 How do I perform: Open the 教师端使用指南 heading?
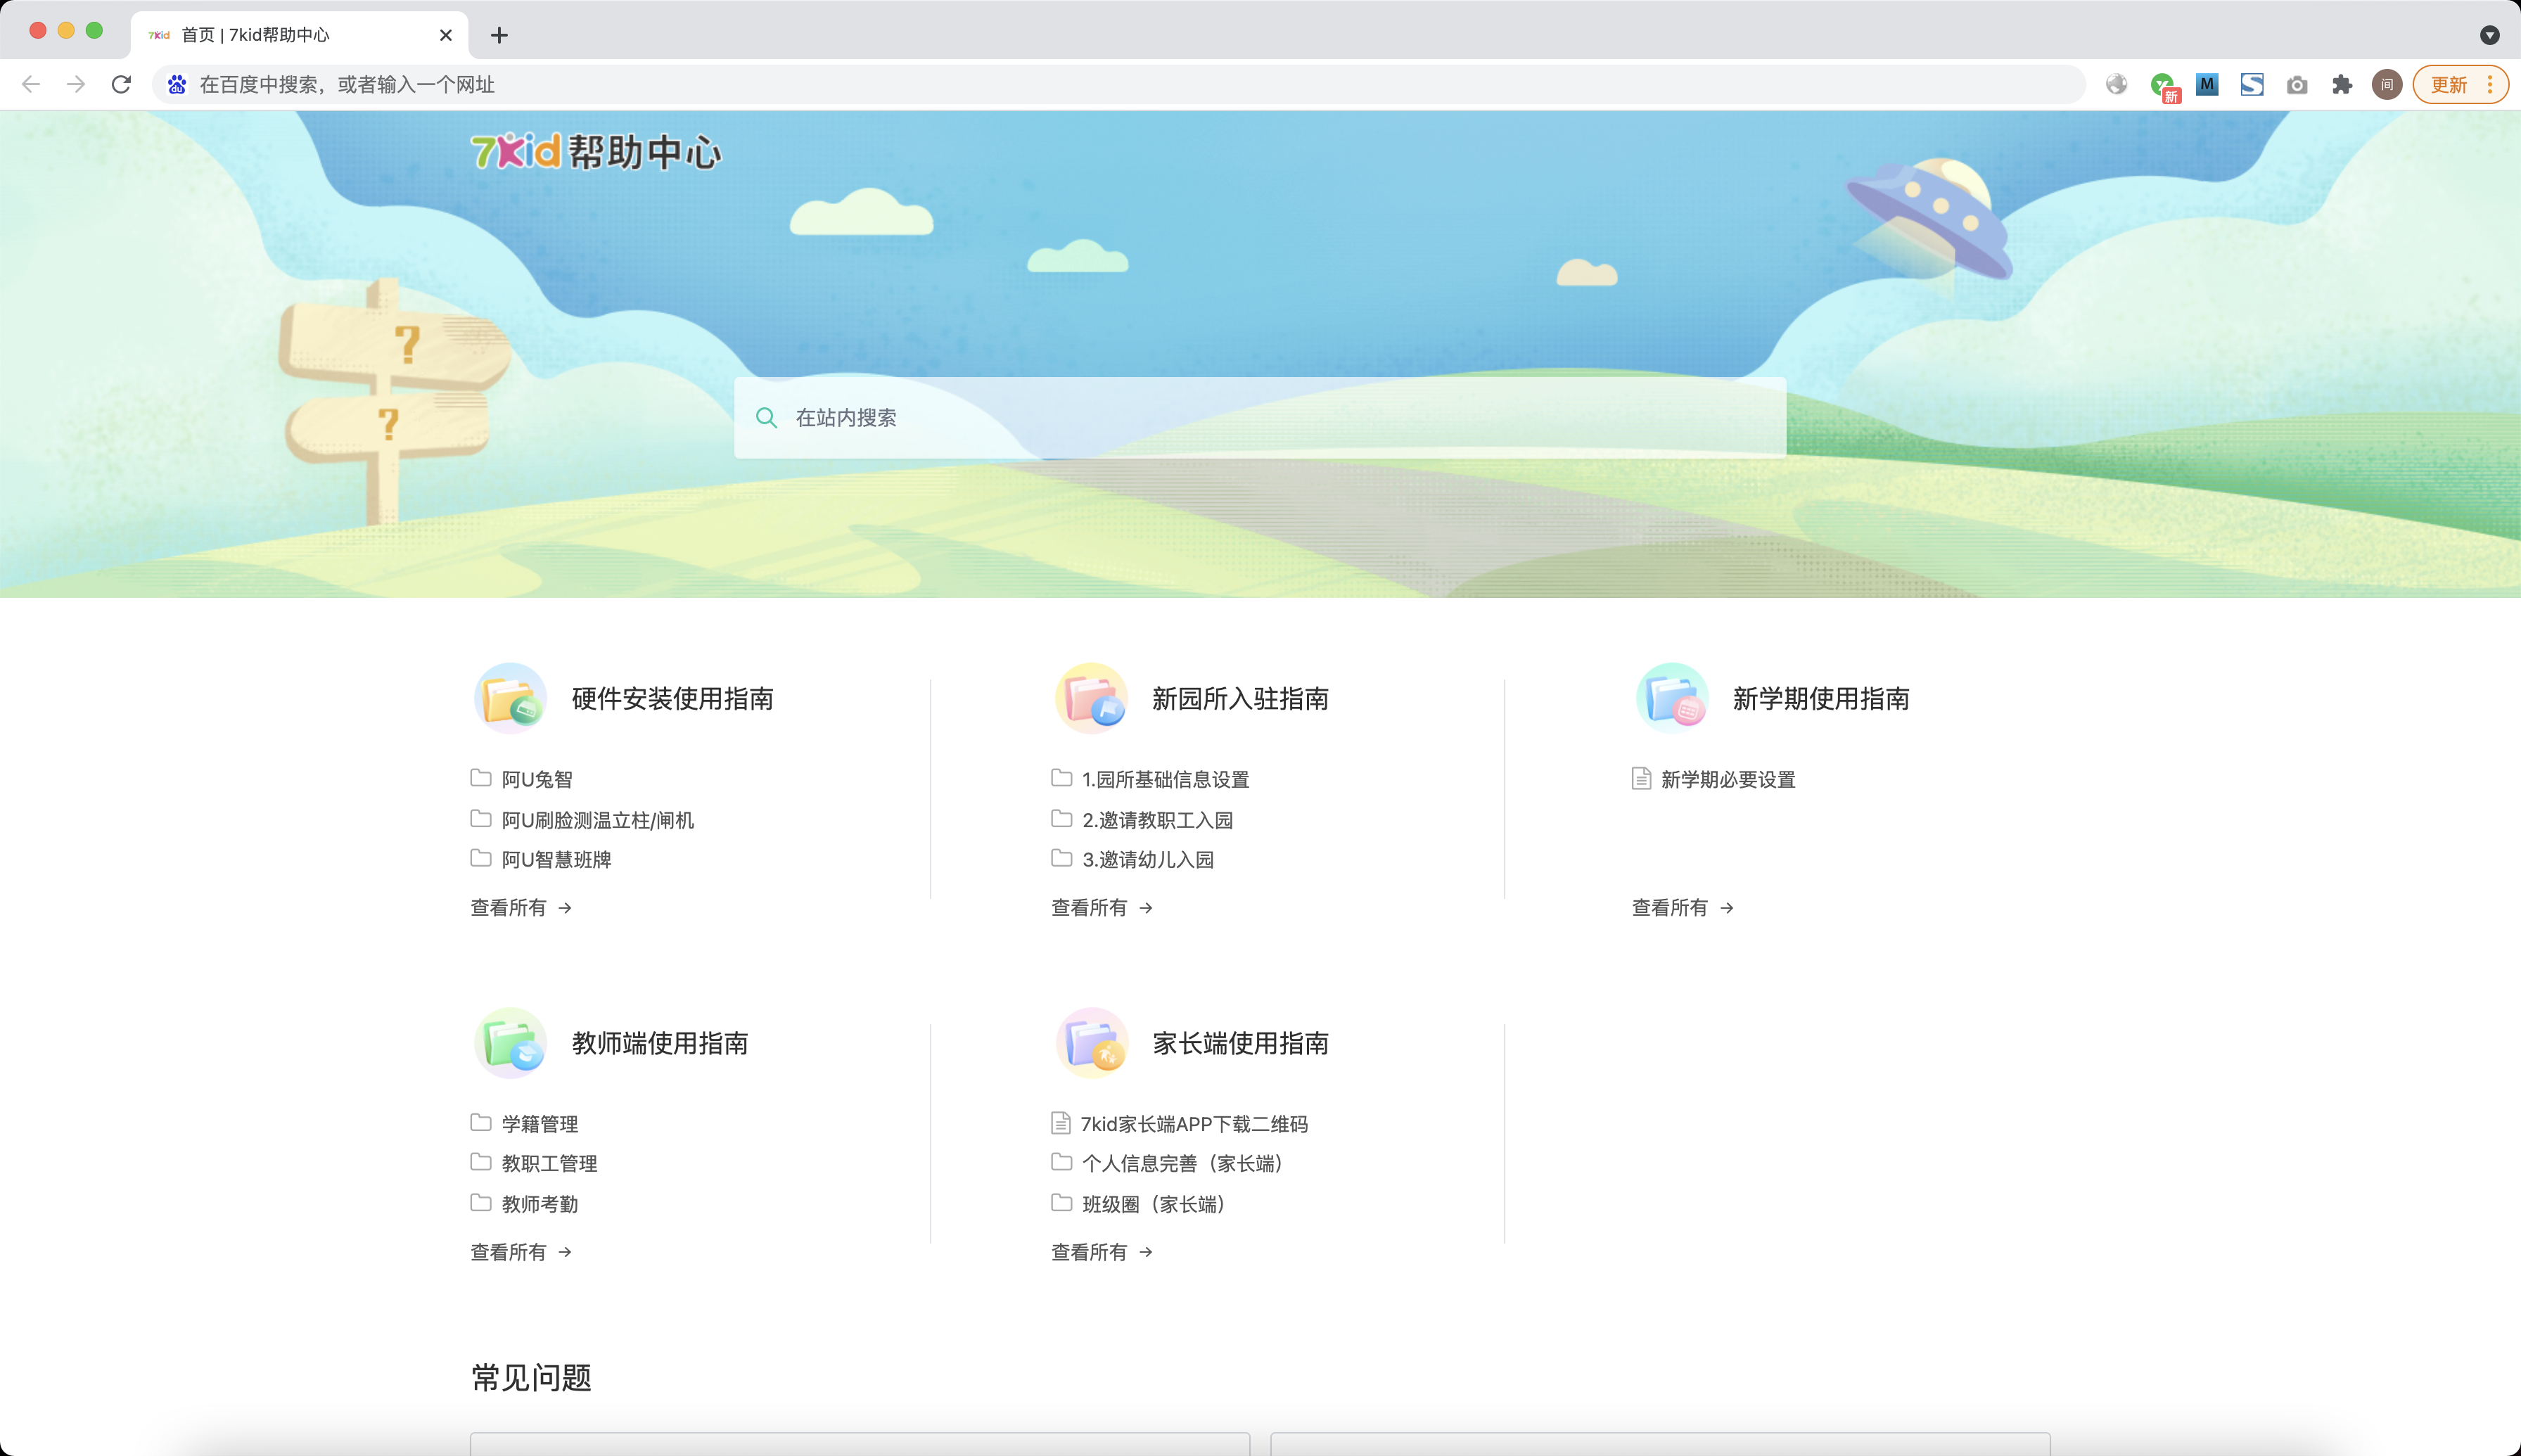click(x=660, y=1043)
